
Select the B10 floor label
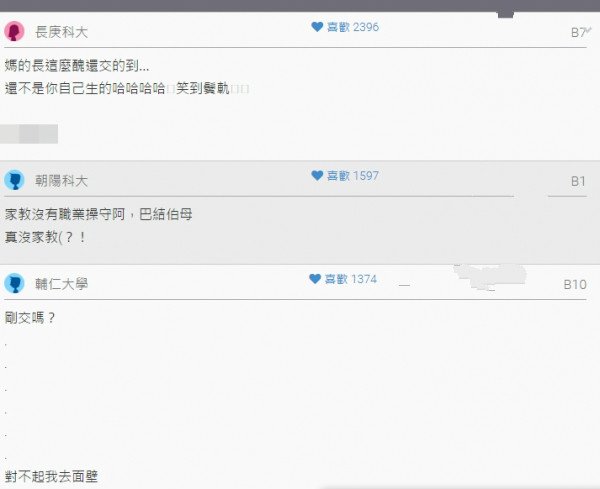[x=575, y=285]
